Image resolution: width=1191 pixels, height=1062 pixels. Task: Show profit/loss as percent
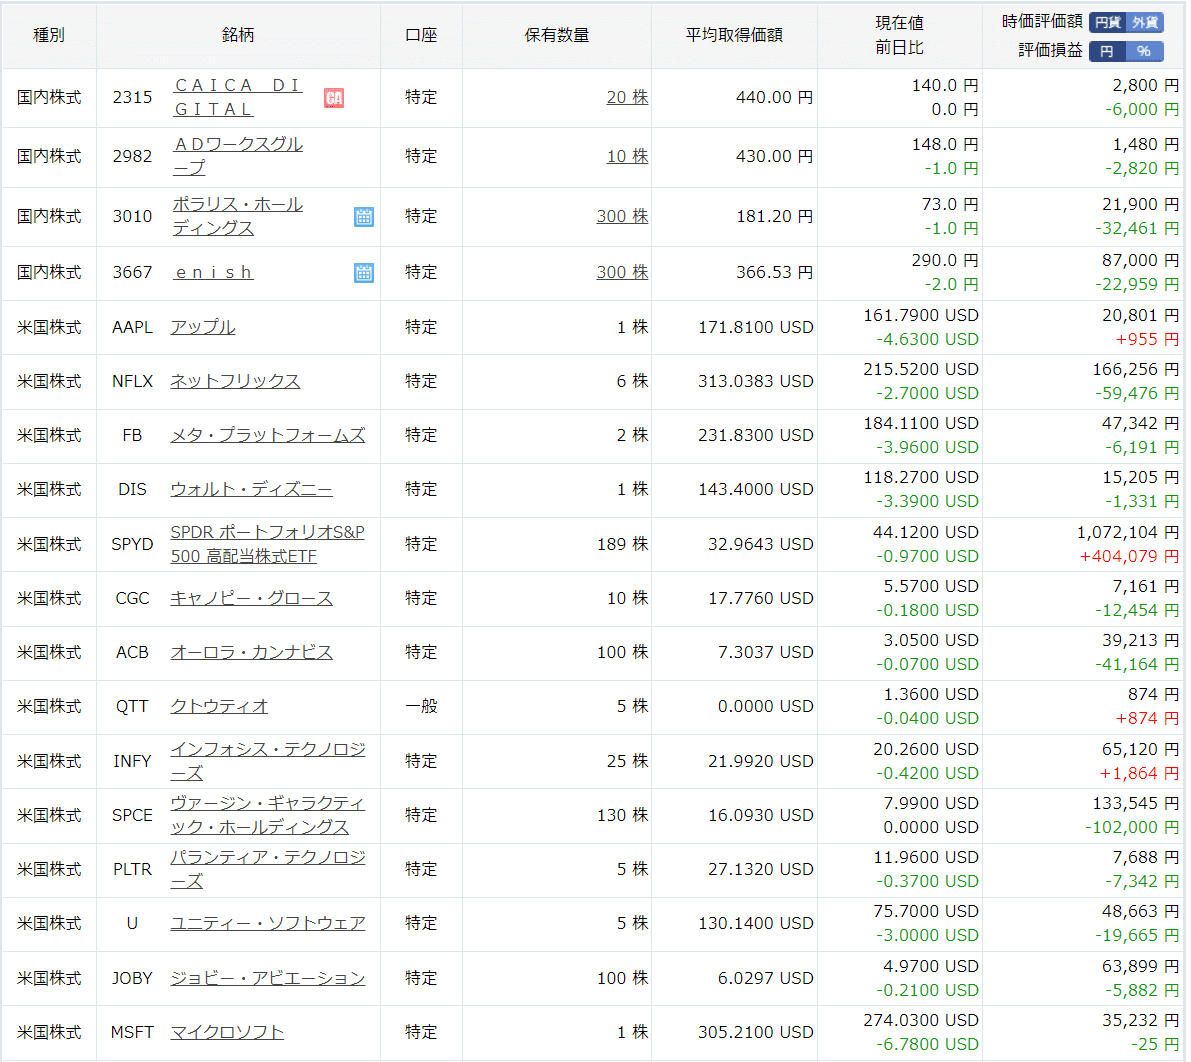(x=1145, y=52)
